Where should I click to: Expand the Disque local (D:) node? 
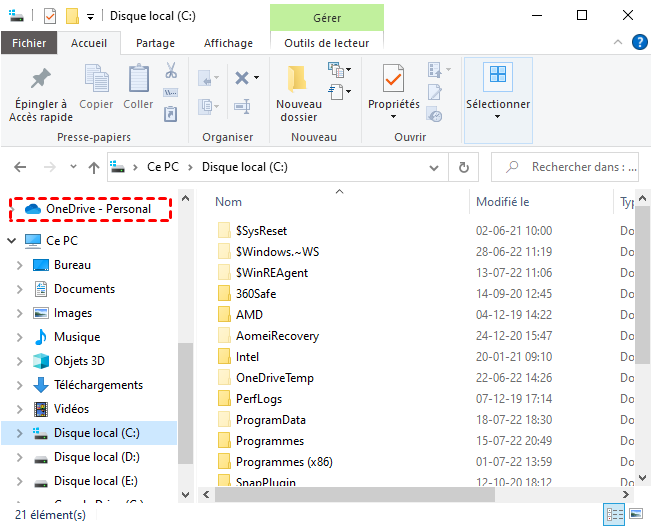pyautogui.click(x=20, y=457)
